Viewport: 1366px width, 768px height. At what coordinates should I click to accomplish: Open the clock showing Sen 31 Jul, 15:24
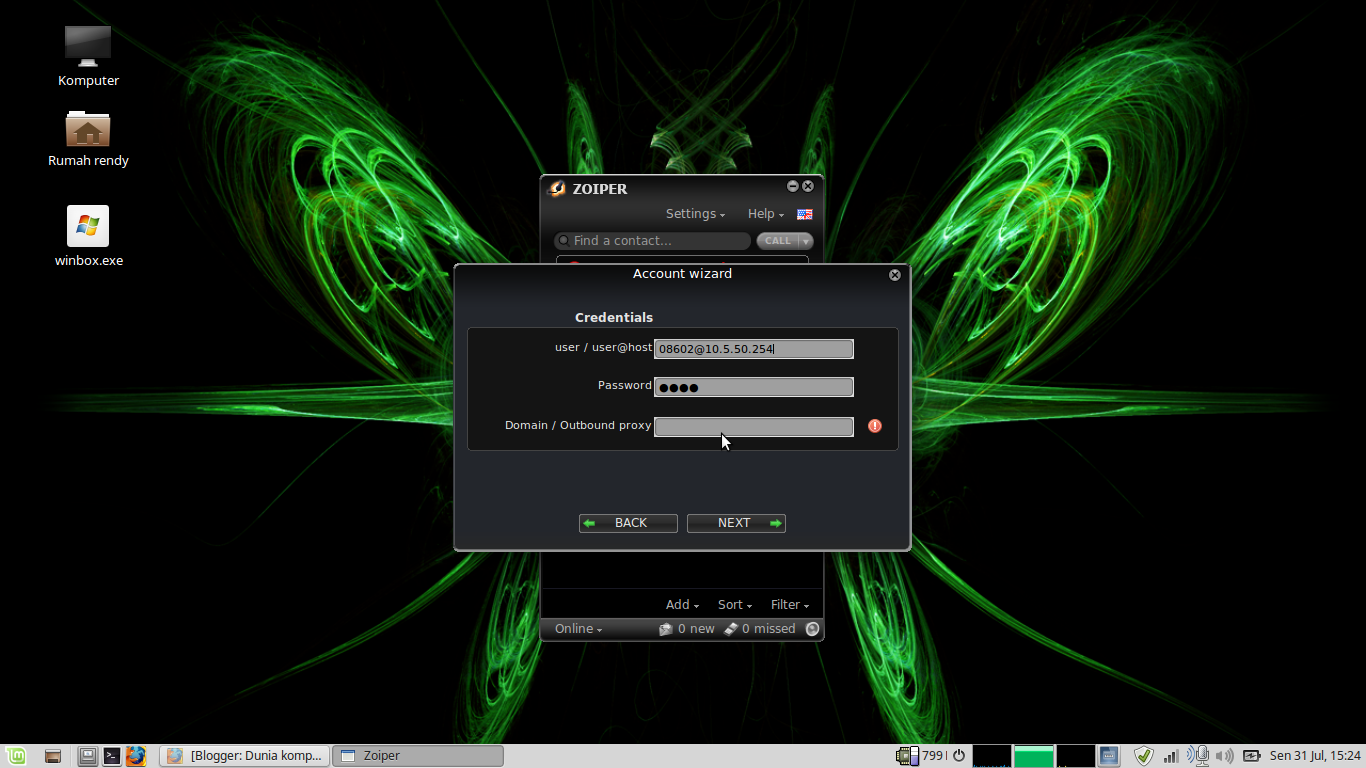[1315, 756]
